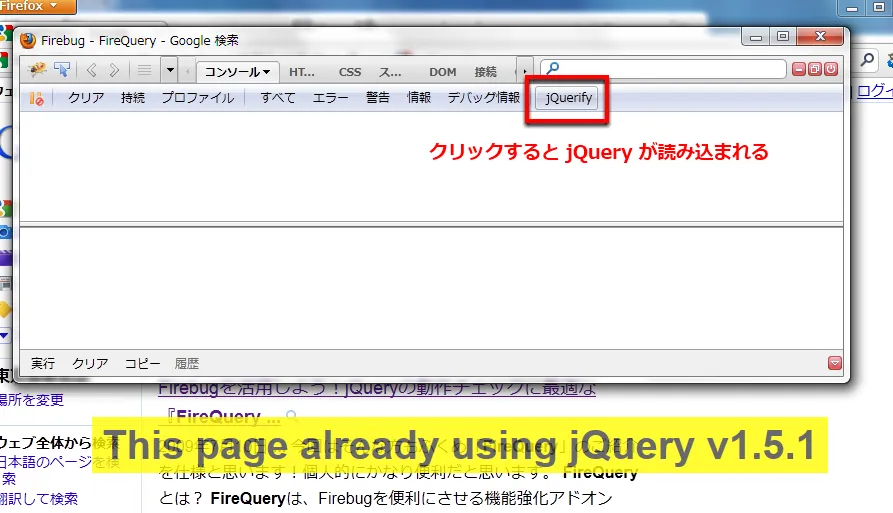Click クリア in the console toolbar
The height and width of the screenshot is (513, 893).
[x=86, y=98]
